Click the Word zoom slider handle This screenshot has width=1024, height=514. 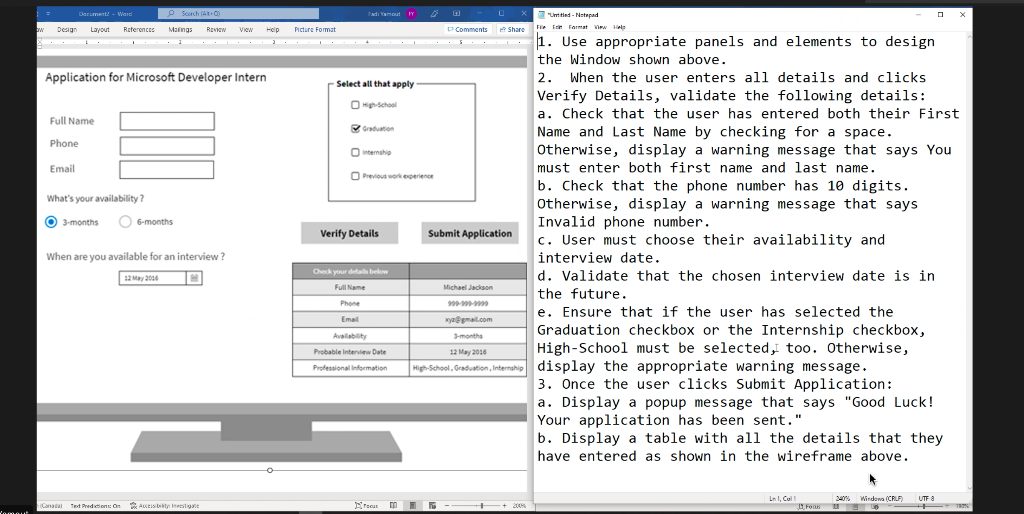coord(482,506)
